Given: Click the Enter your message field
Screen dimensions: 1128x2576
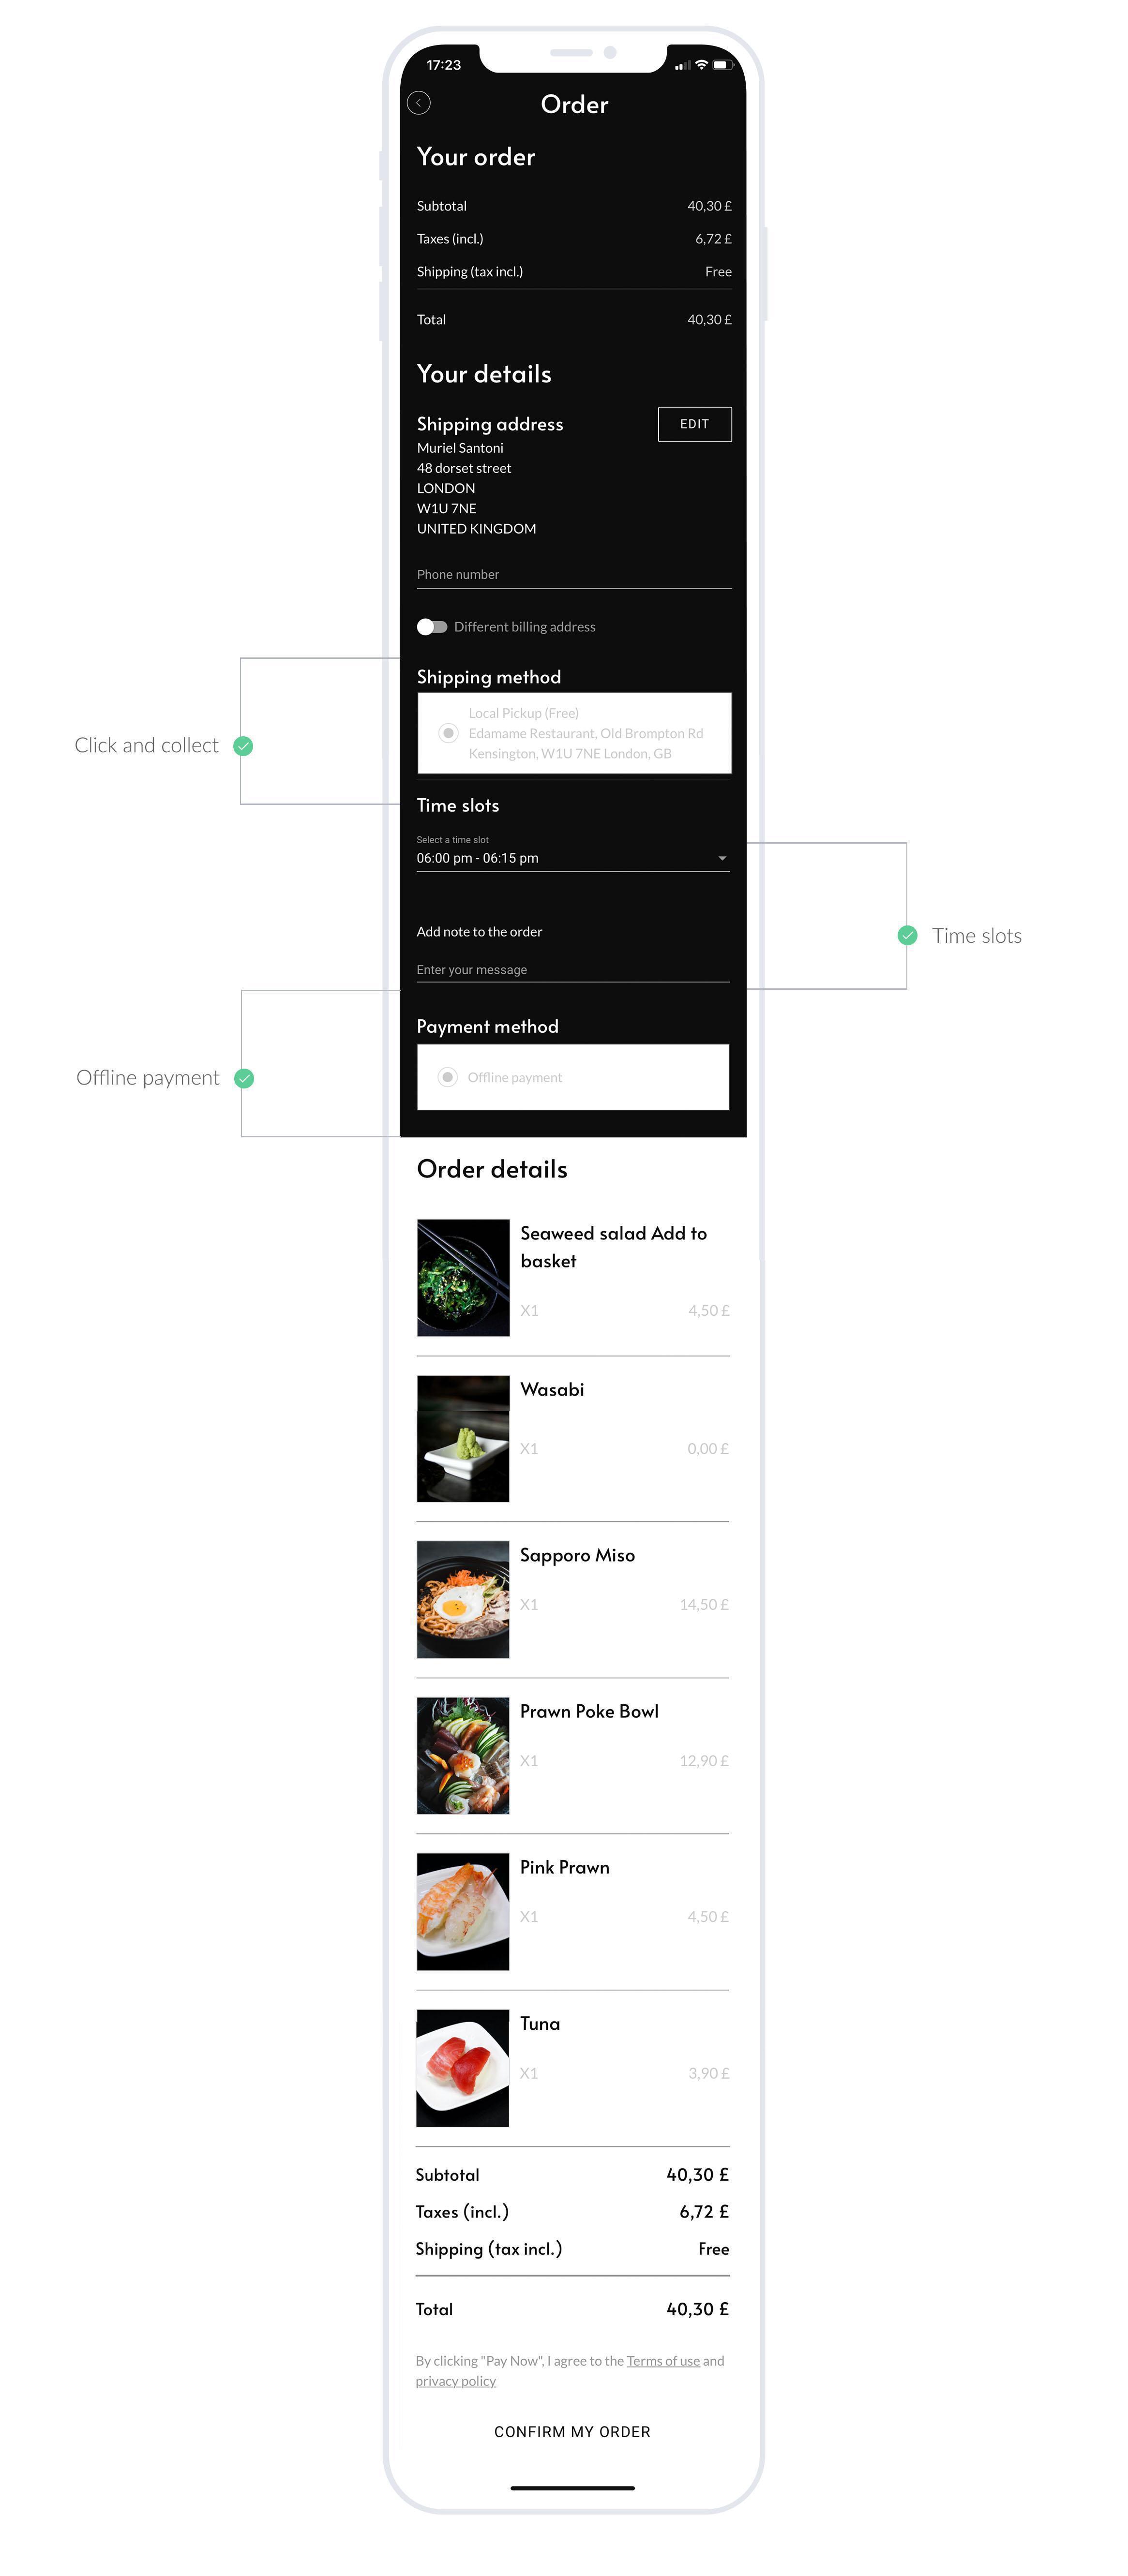Looking at the screenshot, I should (573, 970).
